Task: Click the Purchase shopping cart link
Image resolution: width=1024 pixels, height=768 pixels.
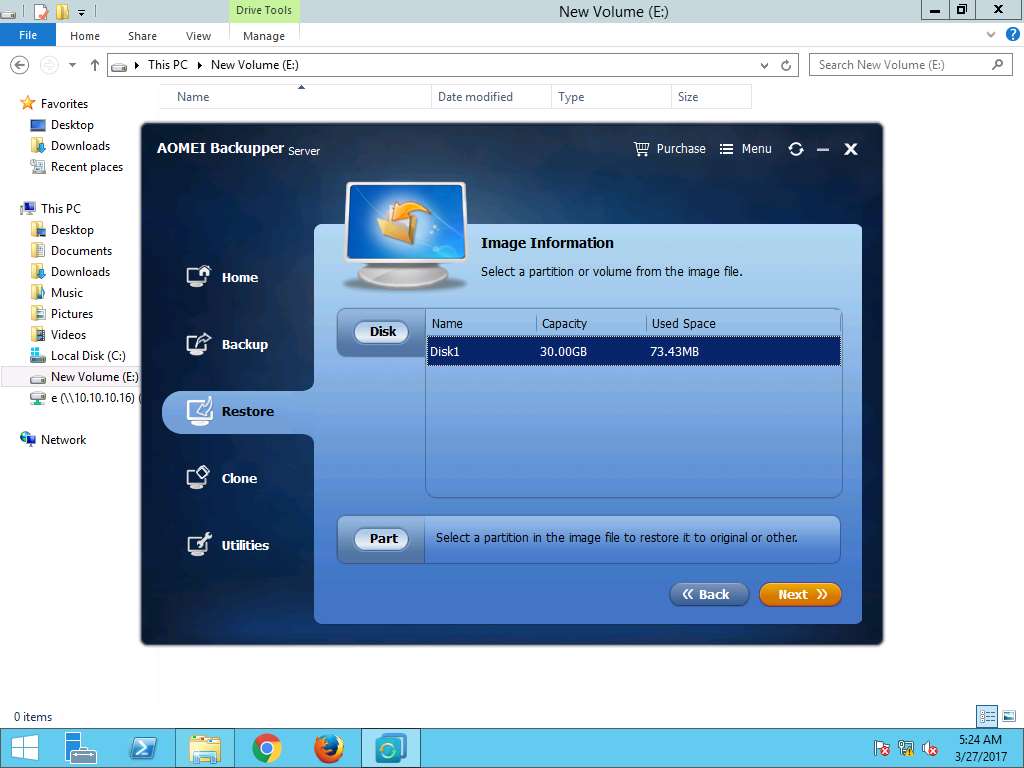Action: coord(669,149)
